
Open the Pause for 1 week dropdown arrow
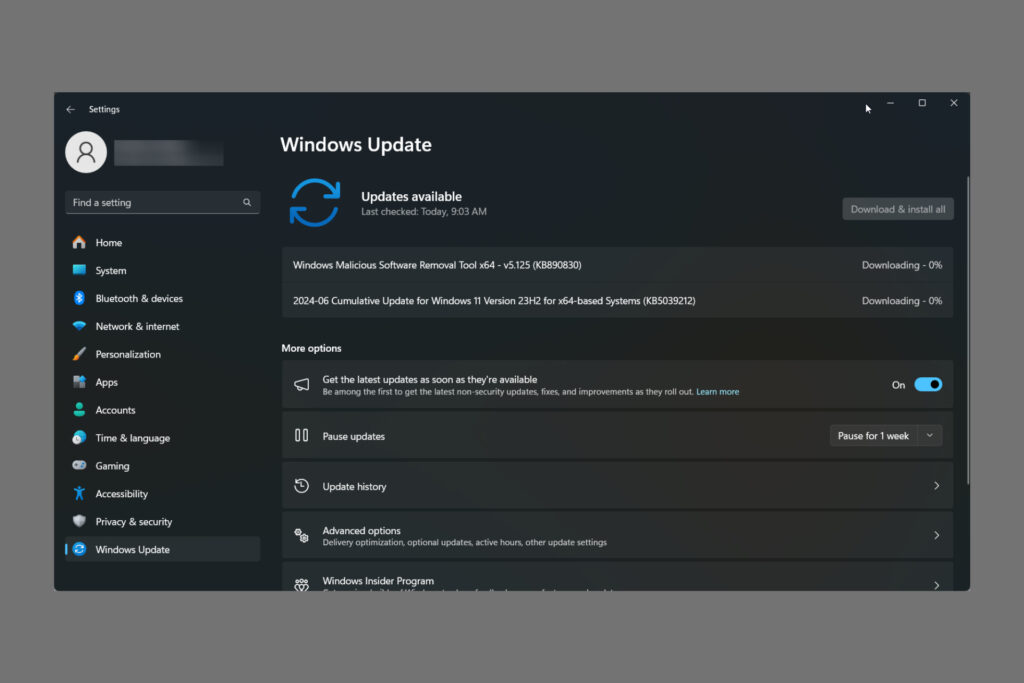[929, 436]
